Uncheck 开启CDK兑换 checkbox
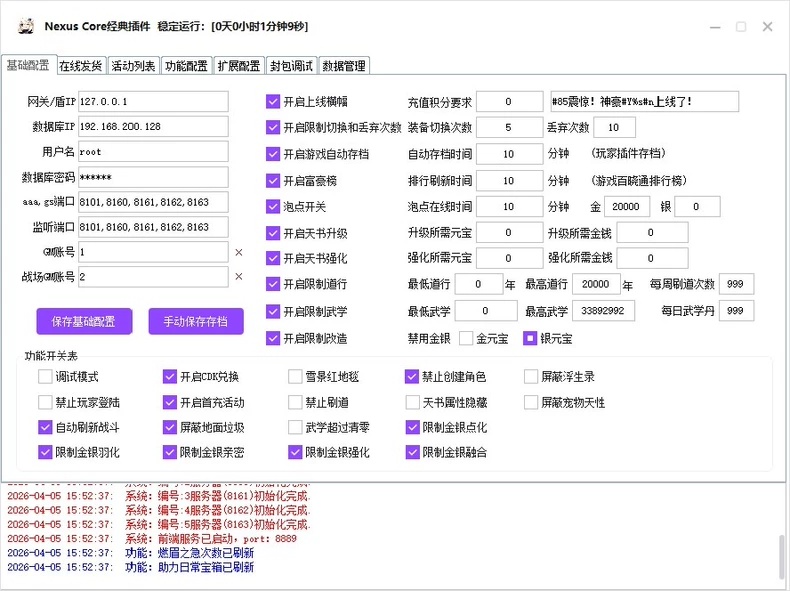The image size is (790, 591). 170,376
